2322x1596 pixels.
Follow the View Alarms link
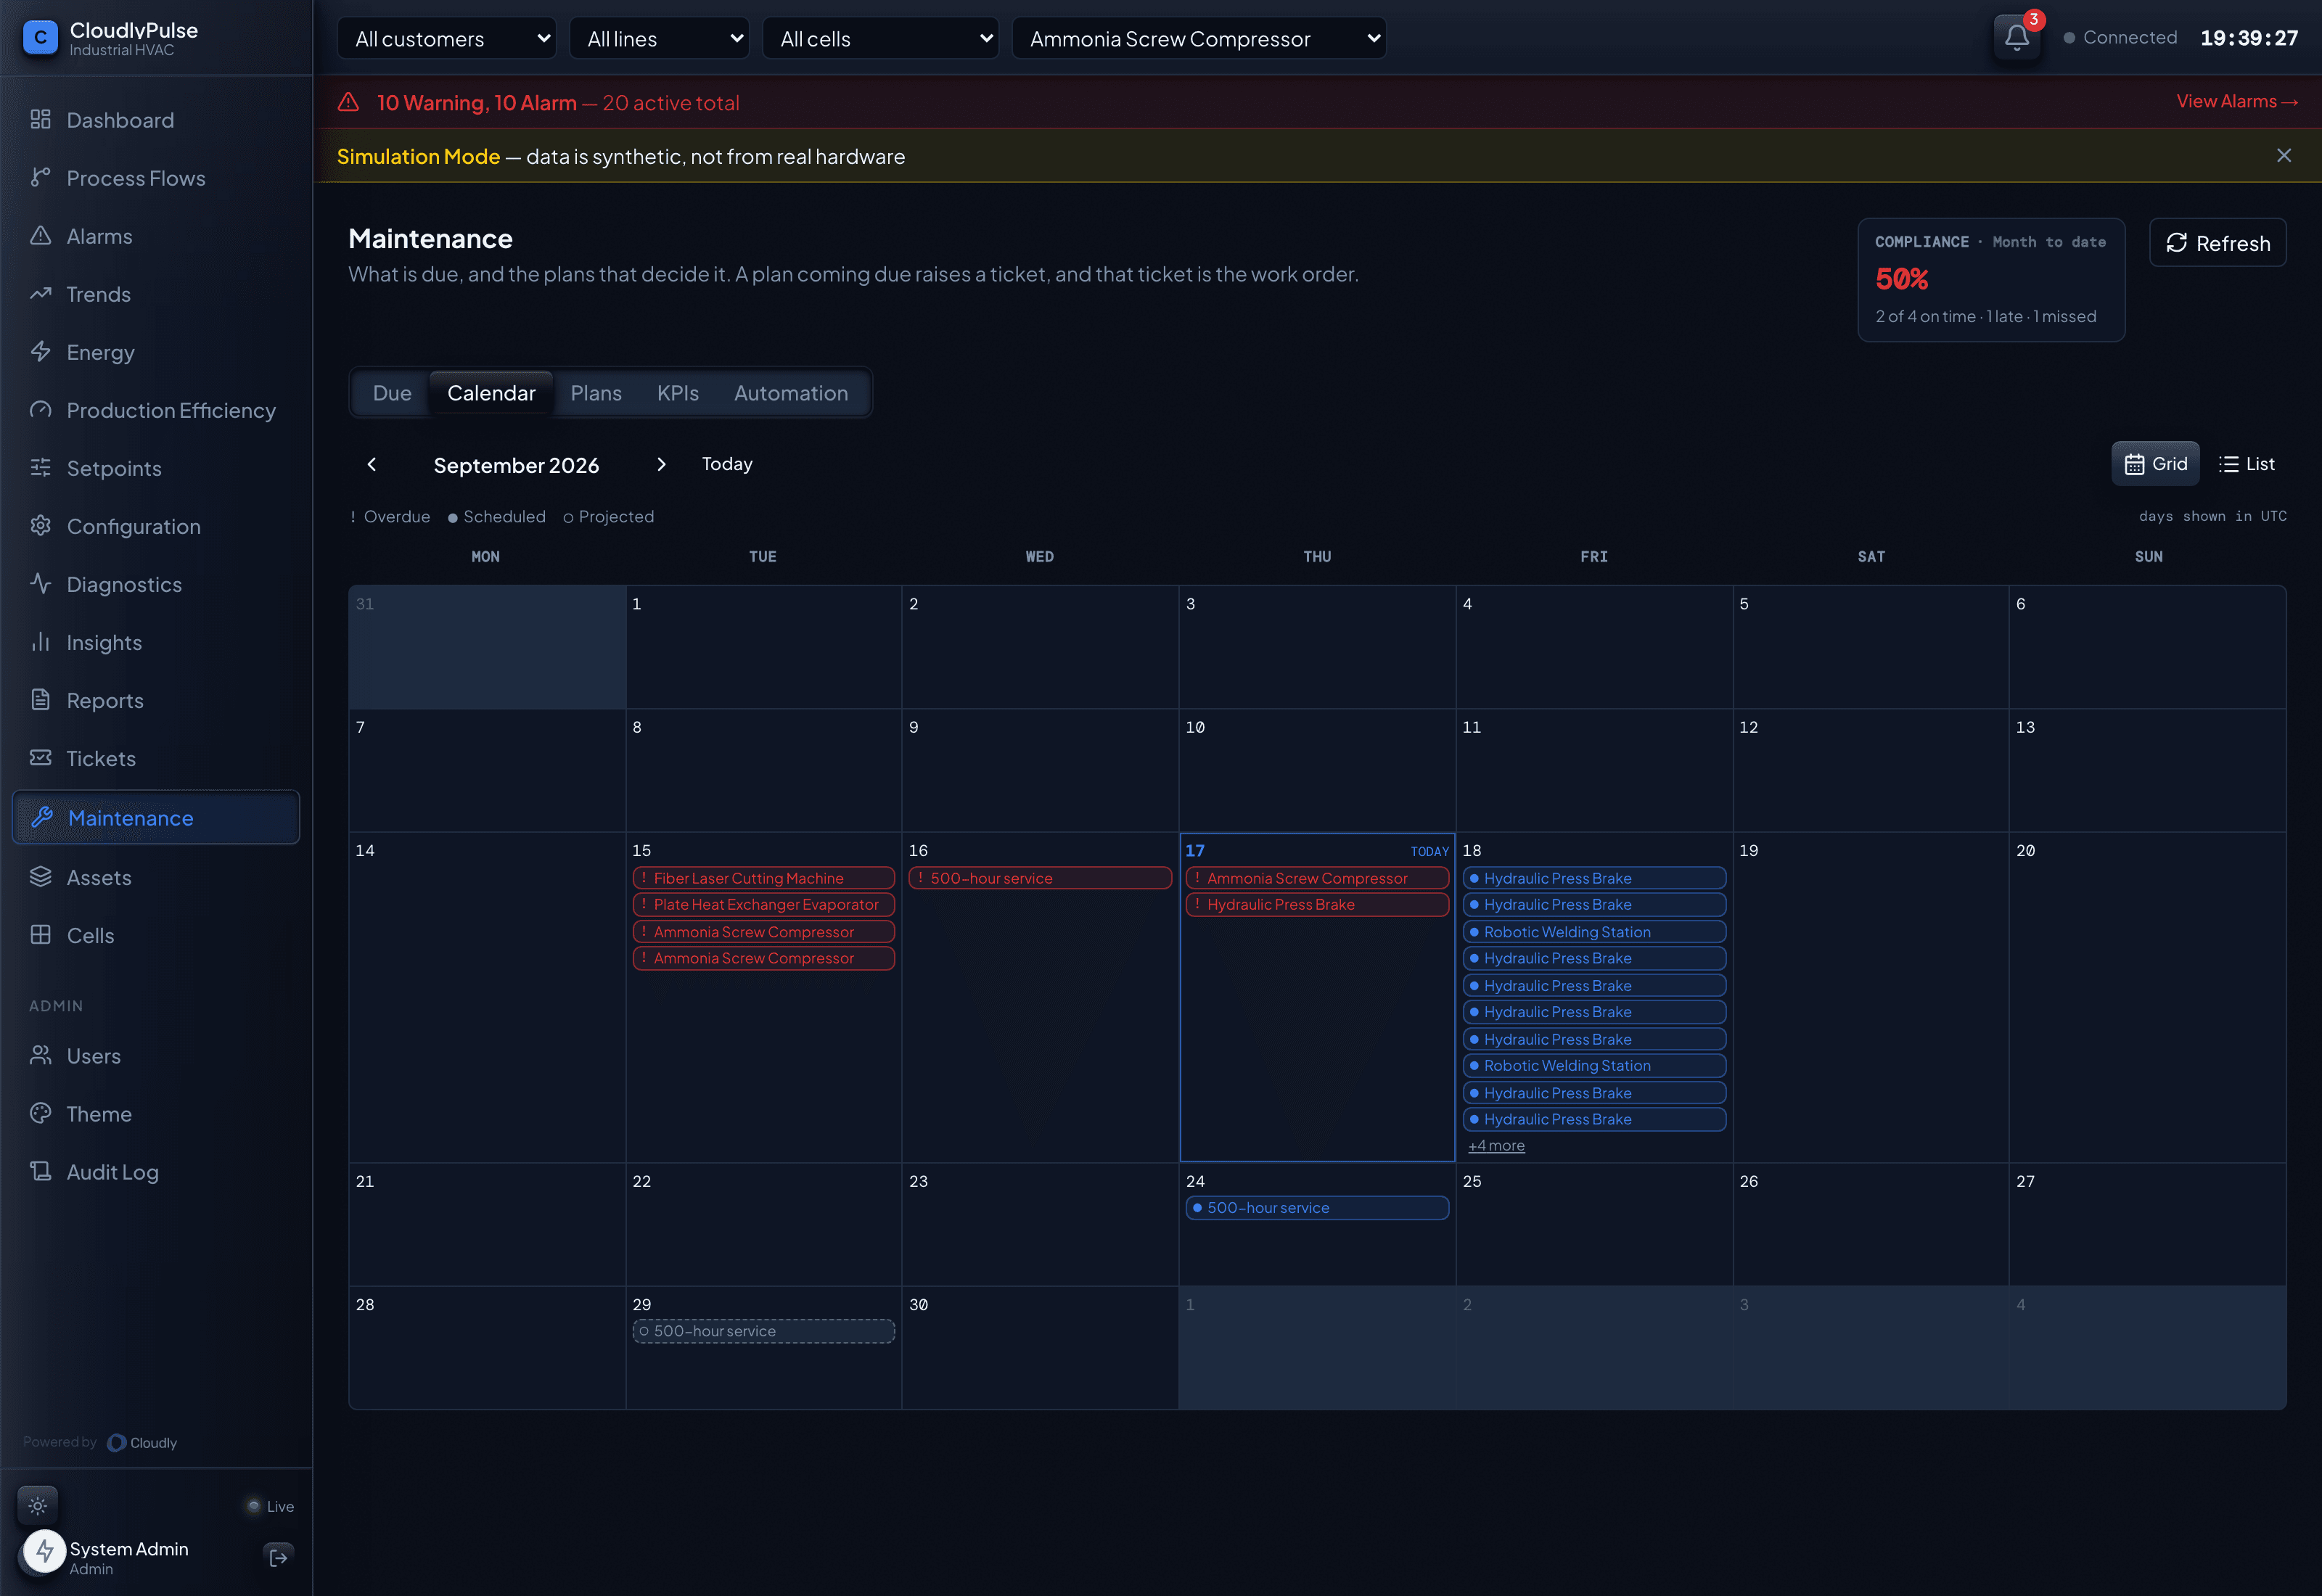point(2237,102)
